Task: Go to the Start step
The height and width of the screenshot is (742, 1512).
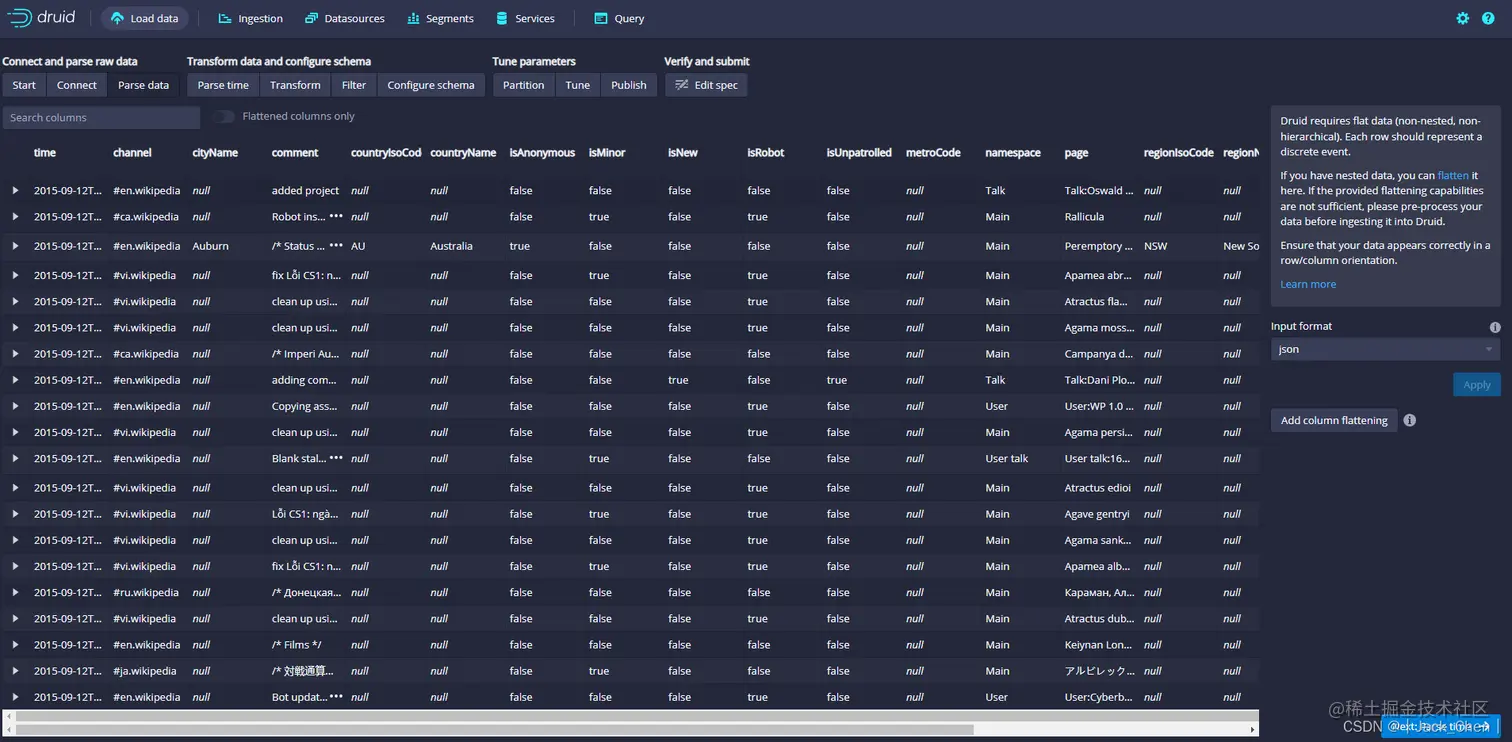Action: click(24, 85)
